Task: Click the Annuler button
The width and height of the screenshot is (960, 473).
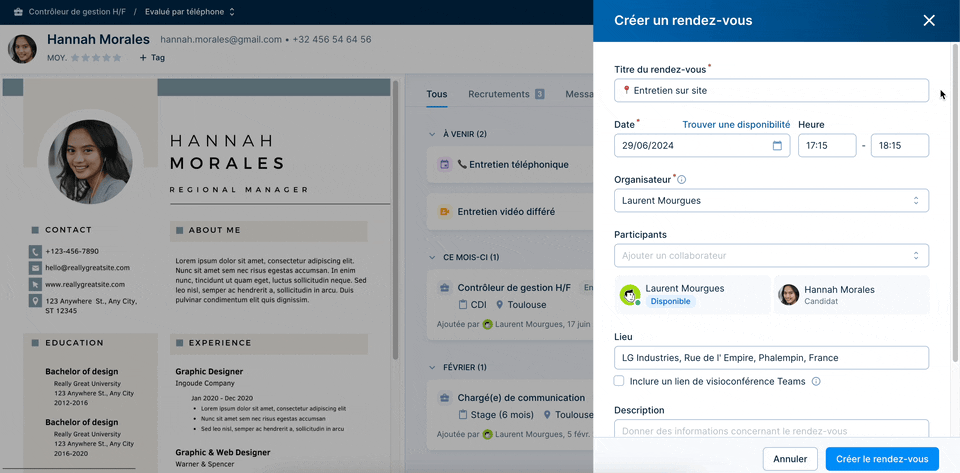Action: click(790, 459)
